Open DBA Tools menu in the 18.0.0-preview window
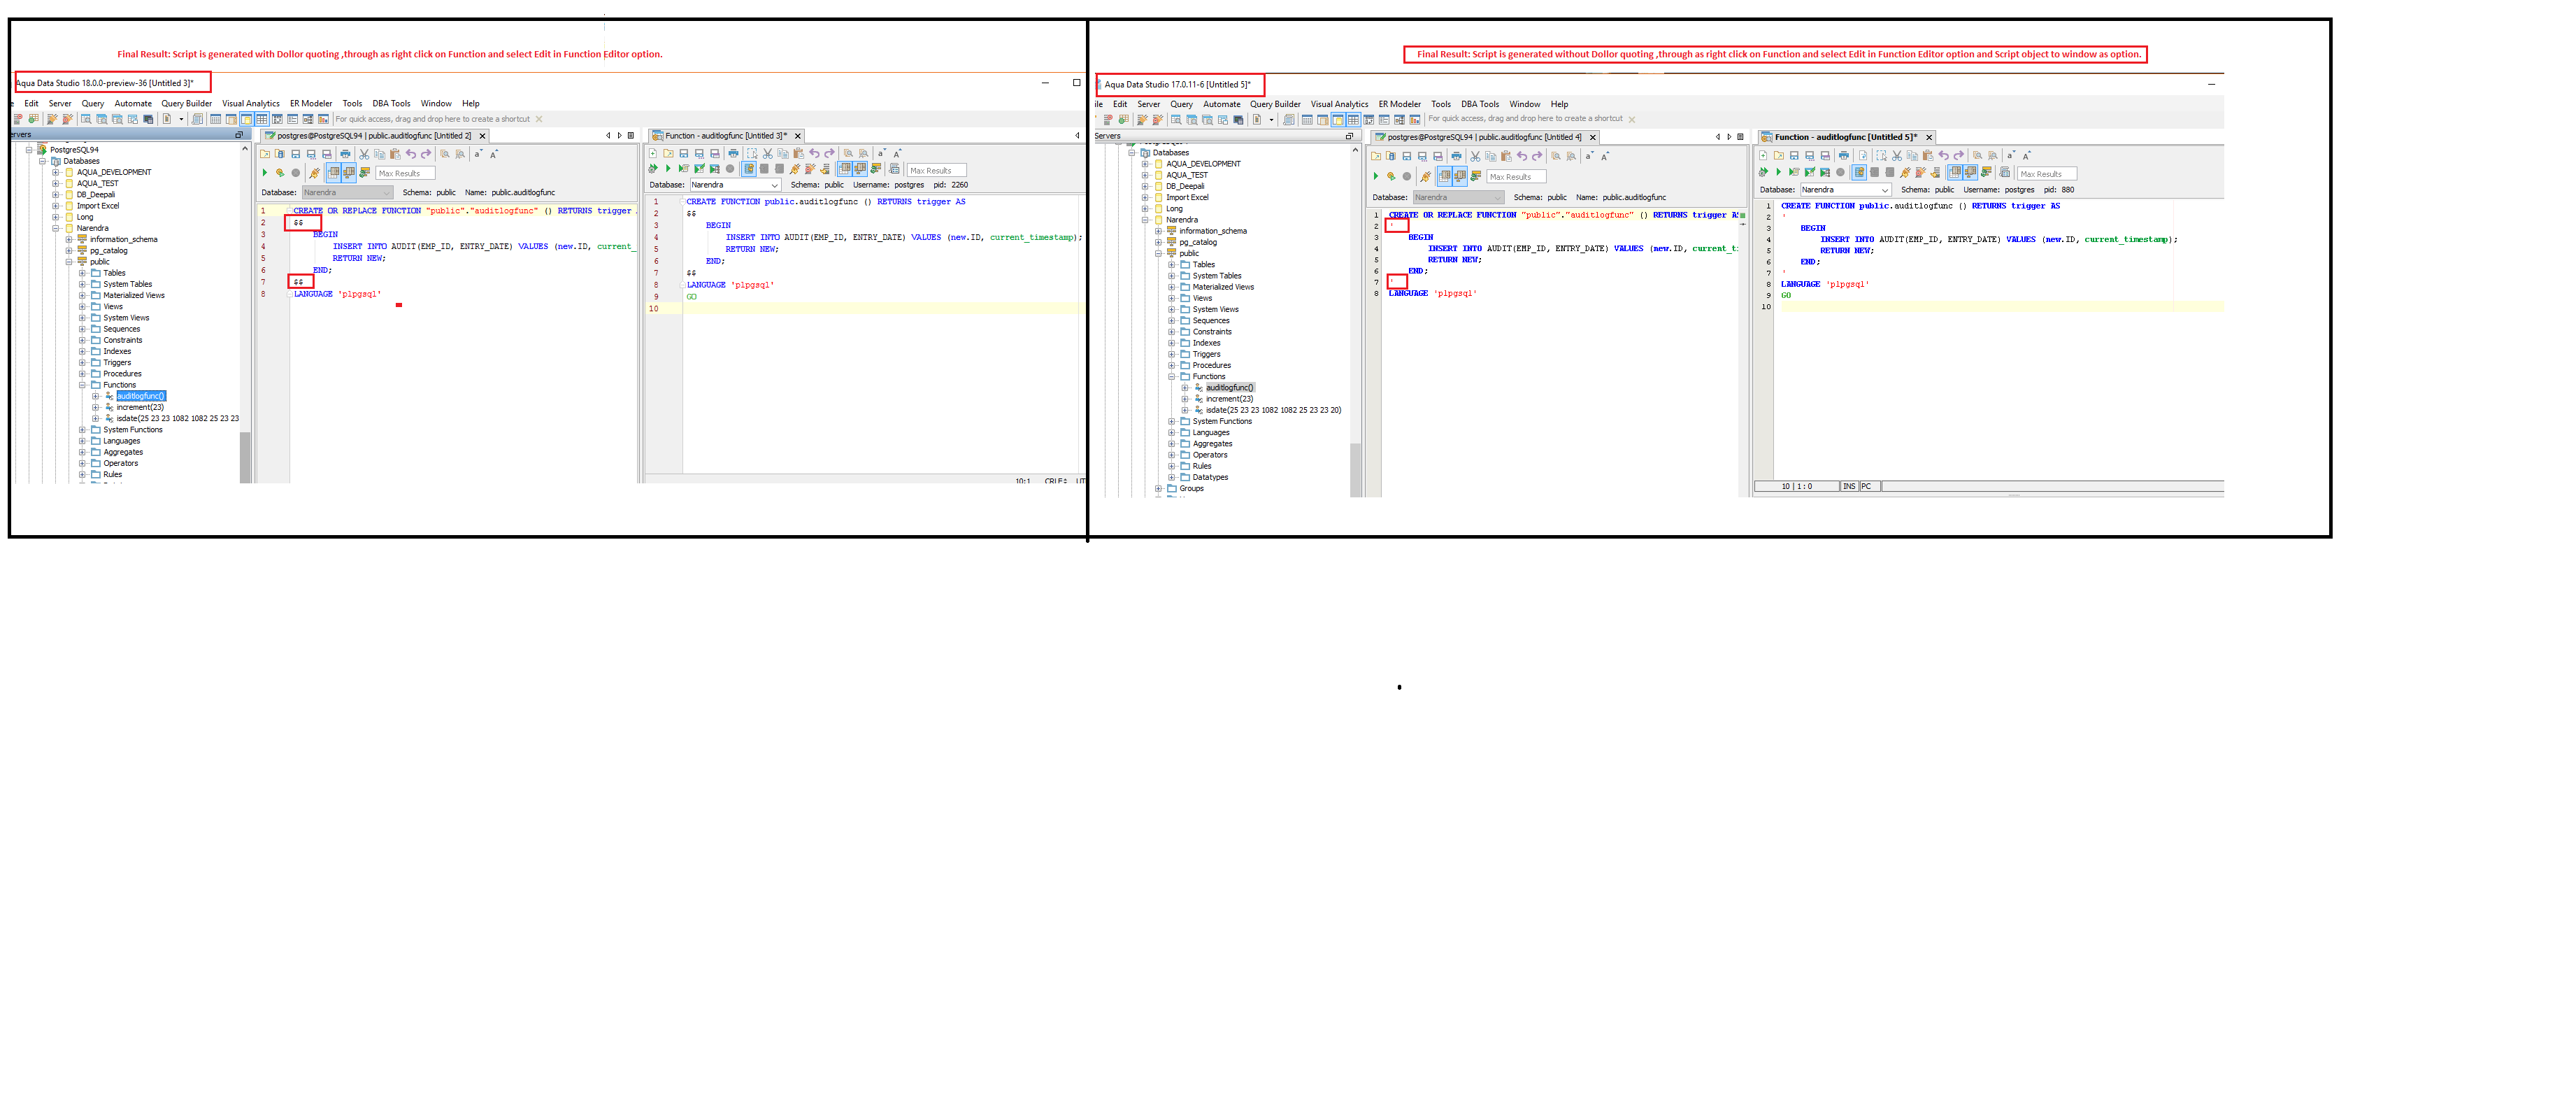Image resolution: width=2576 pixels, height=1094 pixels. 391,104
